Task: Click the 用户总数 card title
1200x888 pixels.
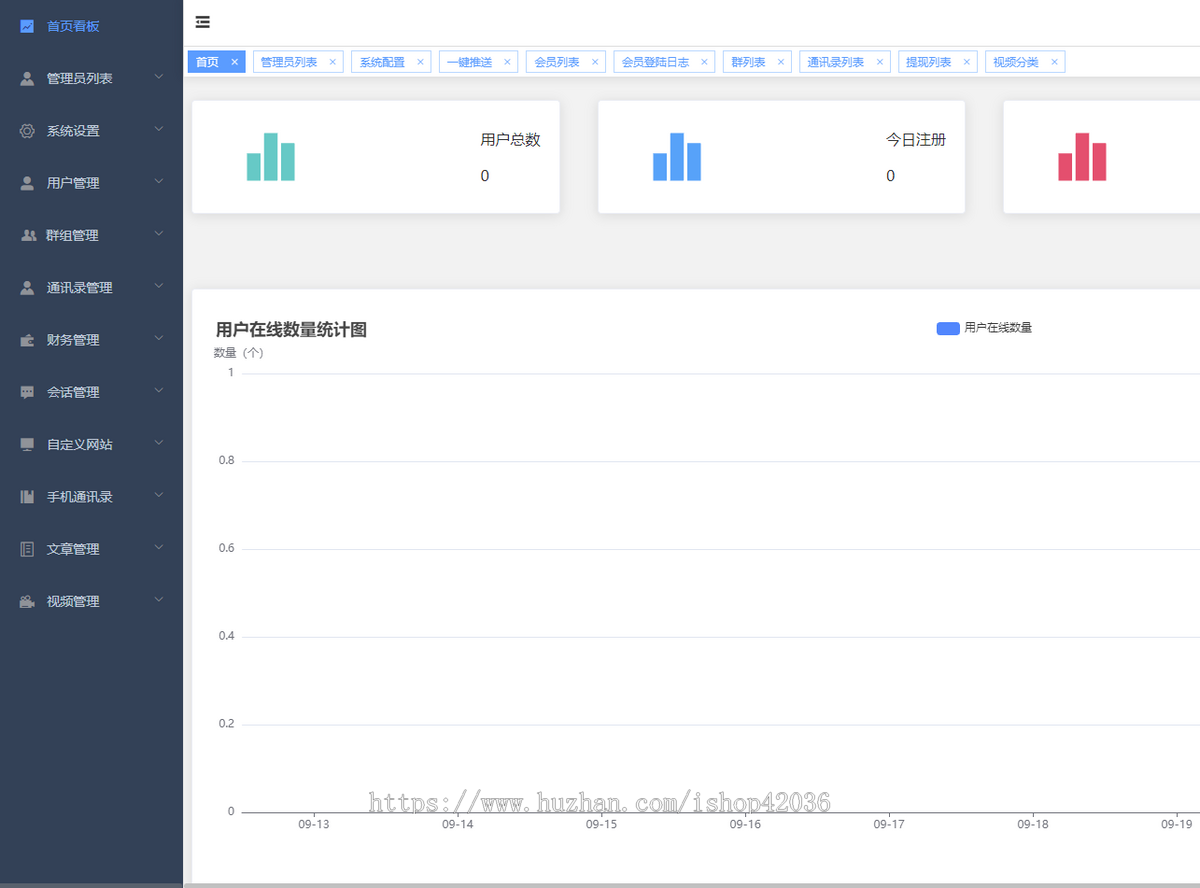Action: [x=510, y=140]
